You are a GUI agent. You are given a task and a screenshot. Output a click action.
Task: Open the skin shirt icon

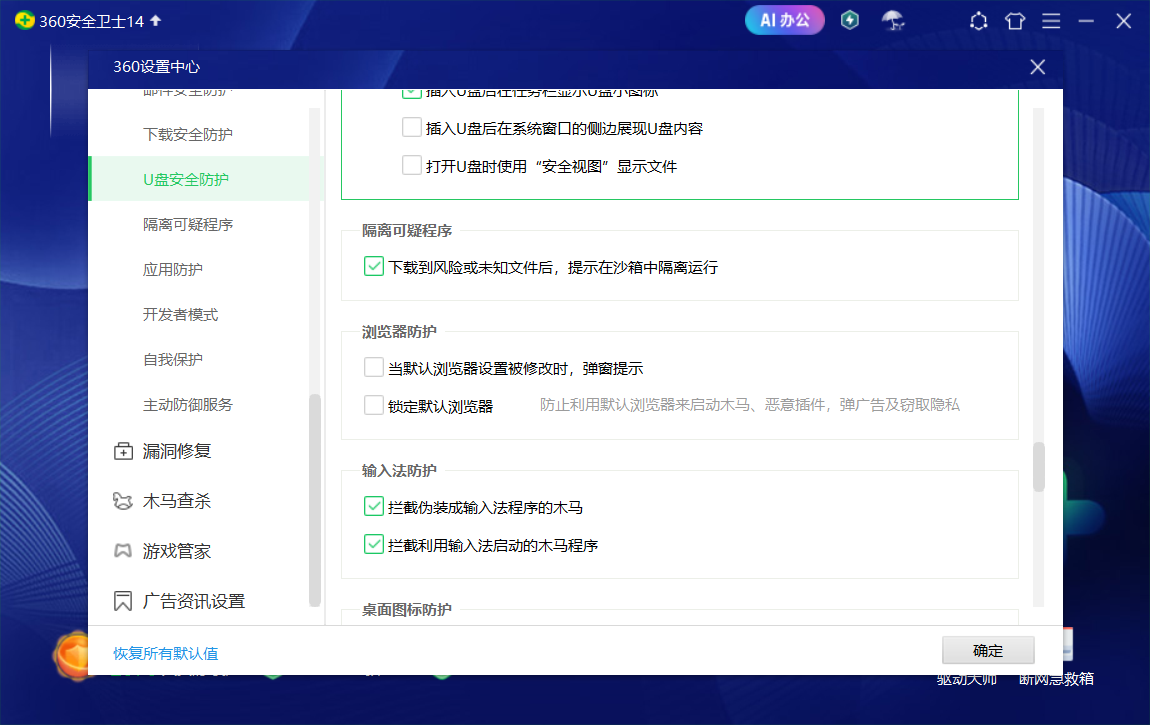(x=1015, y=21)
